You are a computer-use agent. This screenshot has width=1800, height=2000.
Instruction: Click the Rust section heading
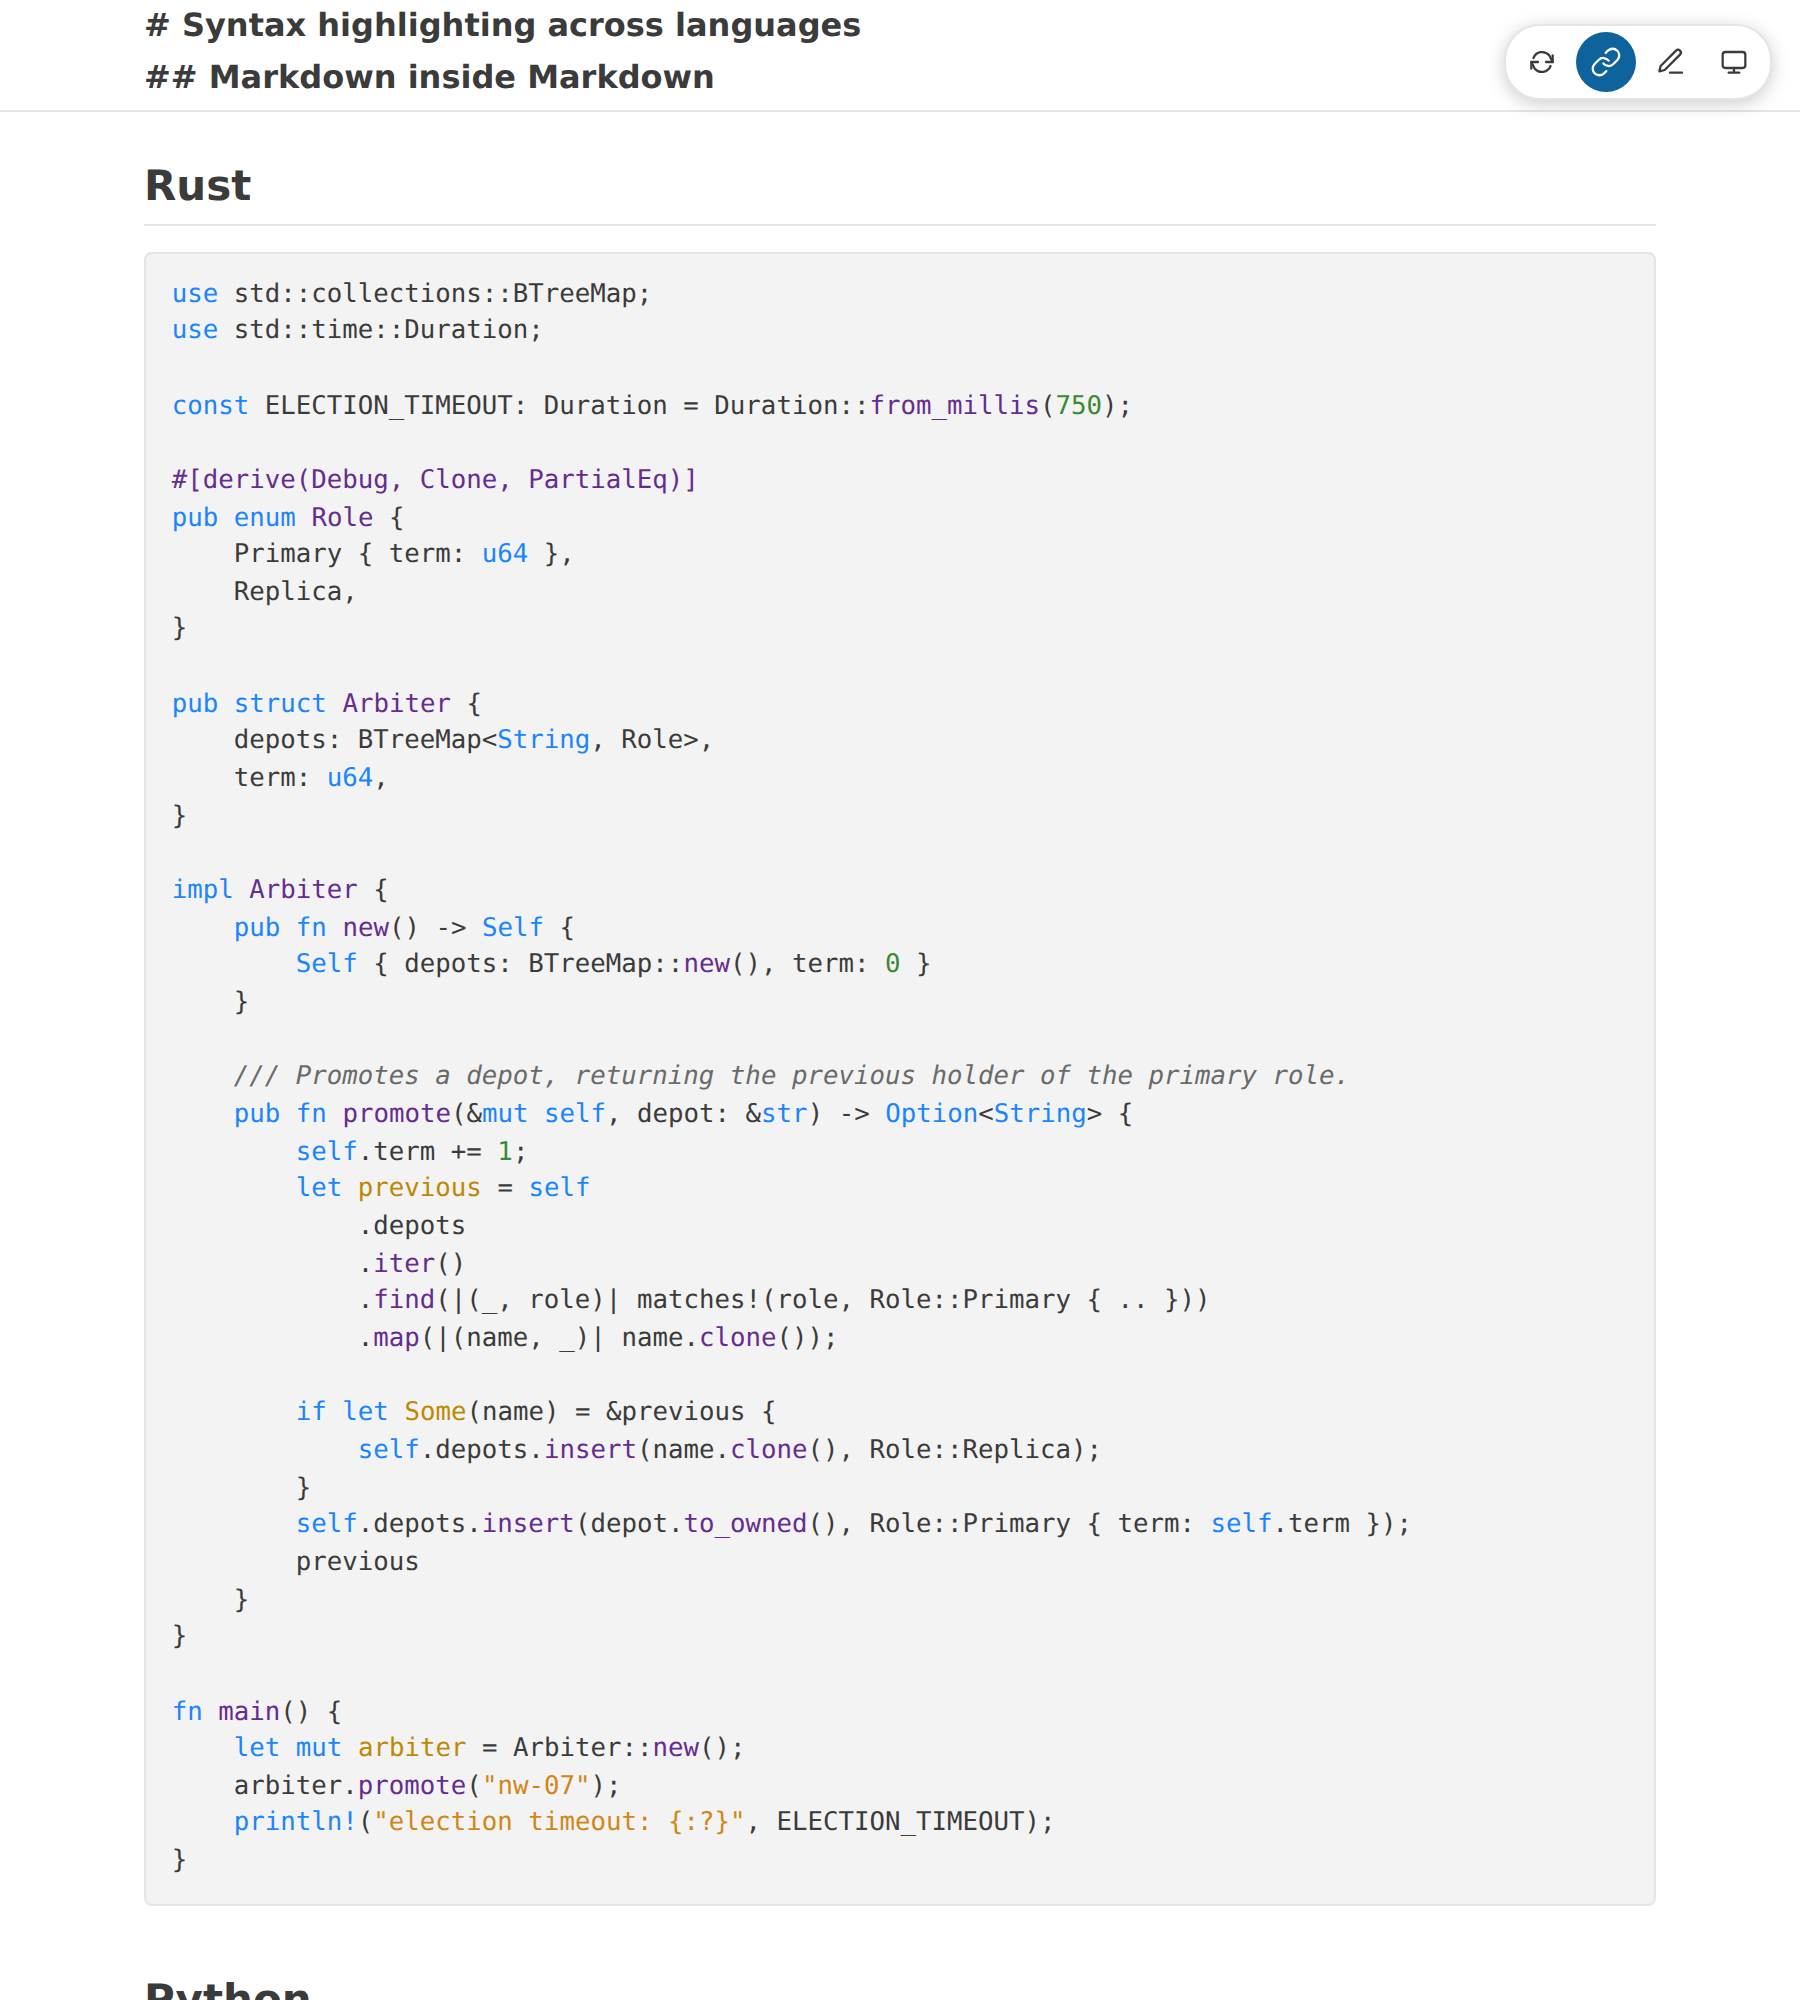point(198,185)
